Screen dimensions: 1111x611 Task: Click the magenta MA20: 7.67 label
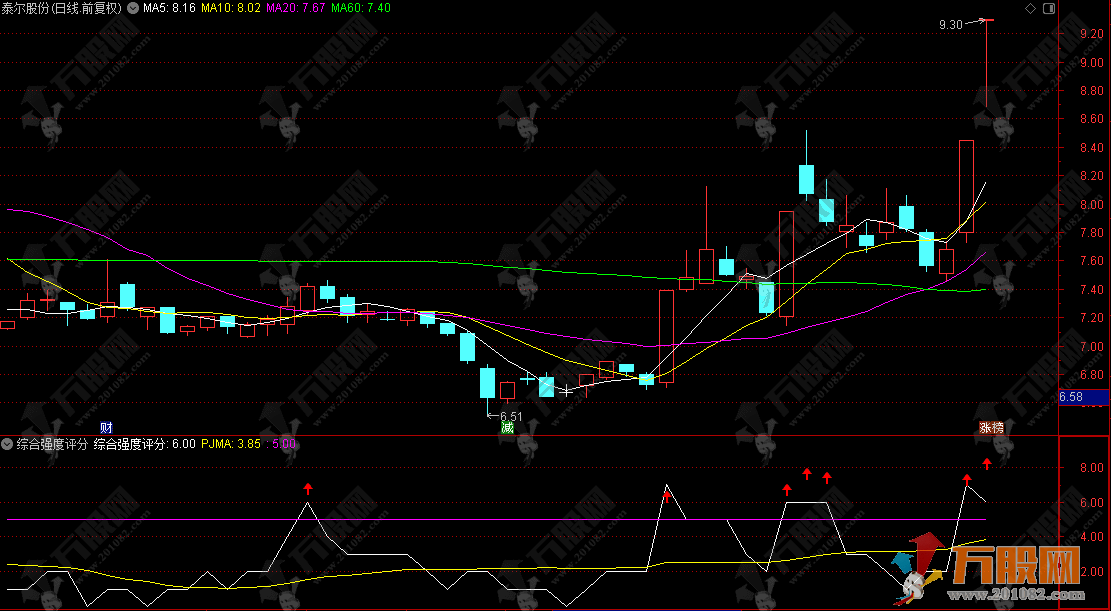[295, 9]
